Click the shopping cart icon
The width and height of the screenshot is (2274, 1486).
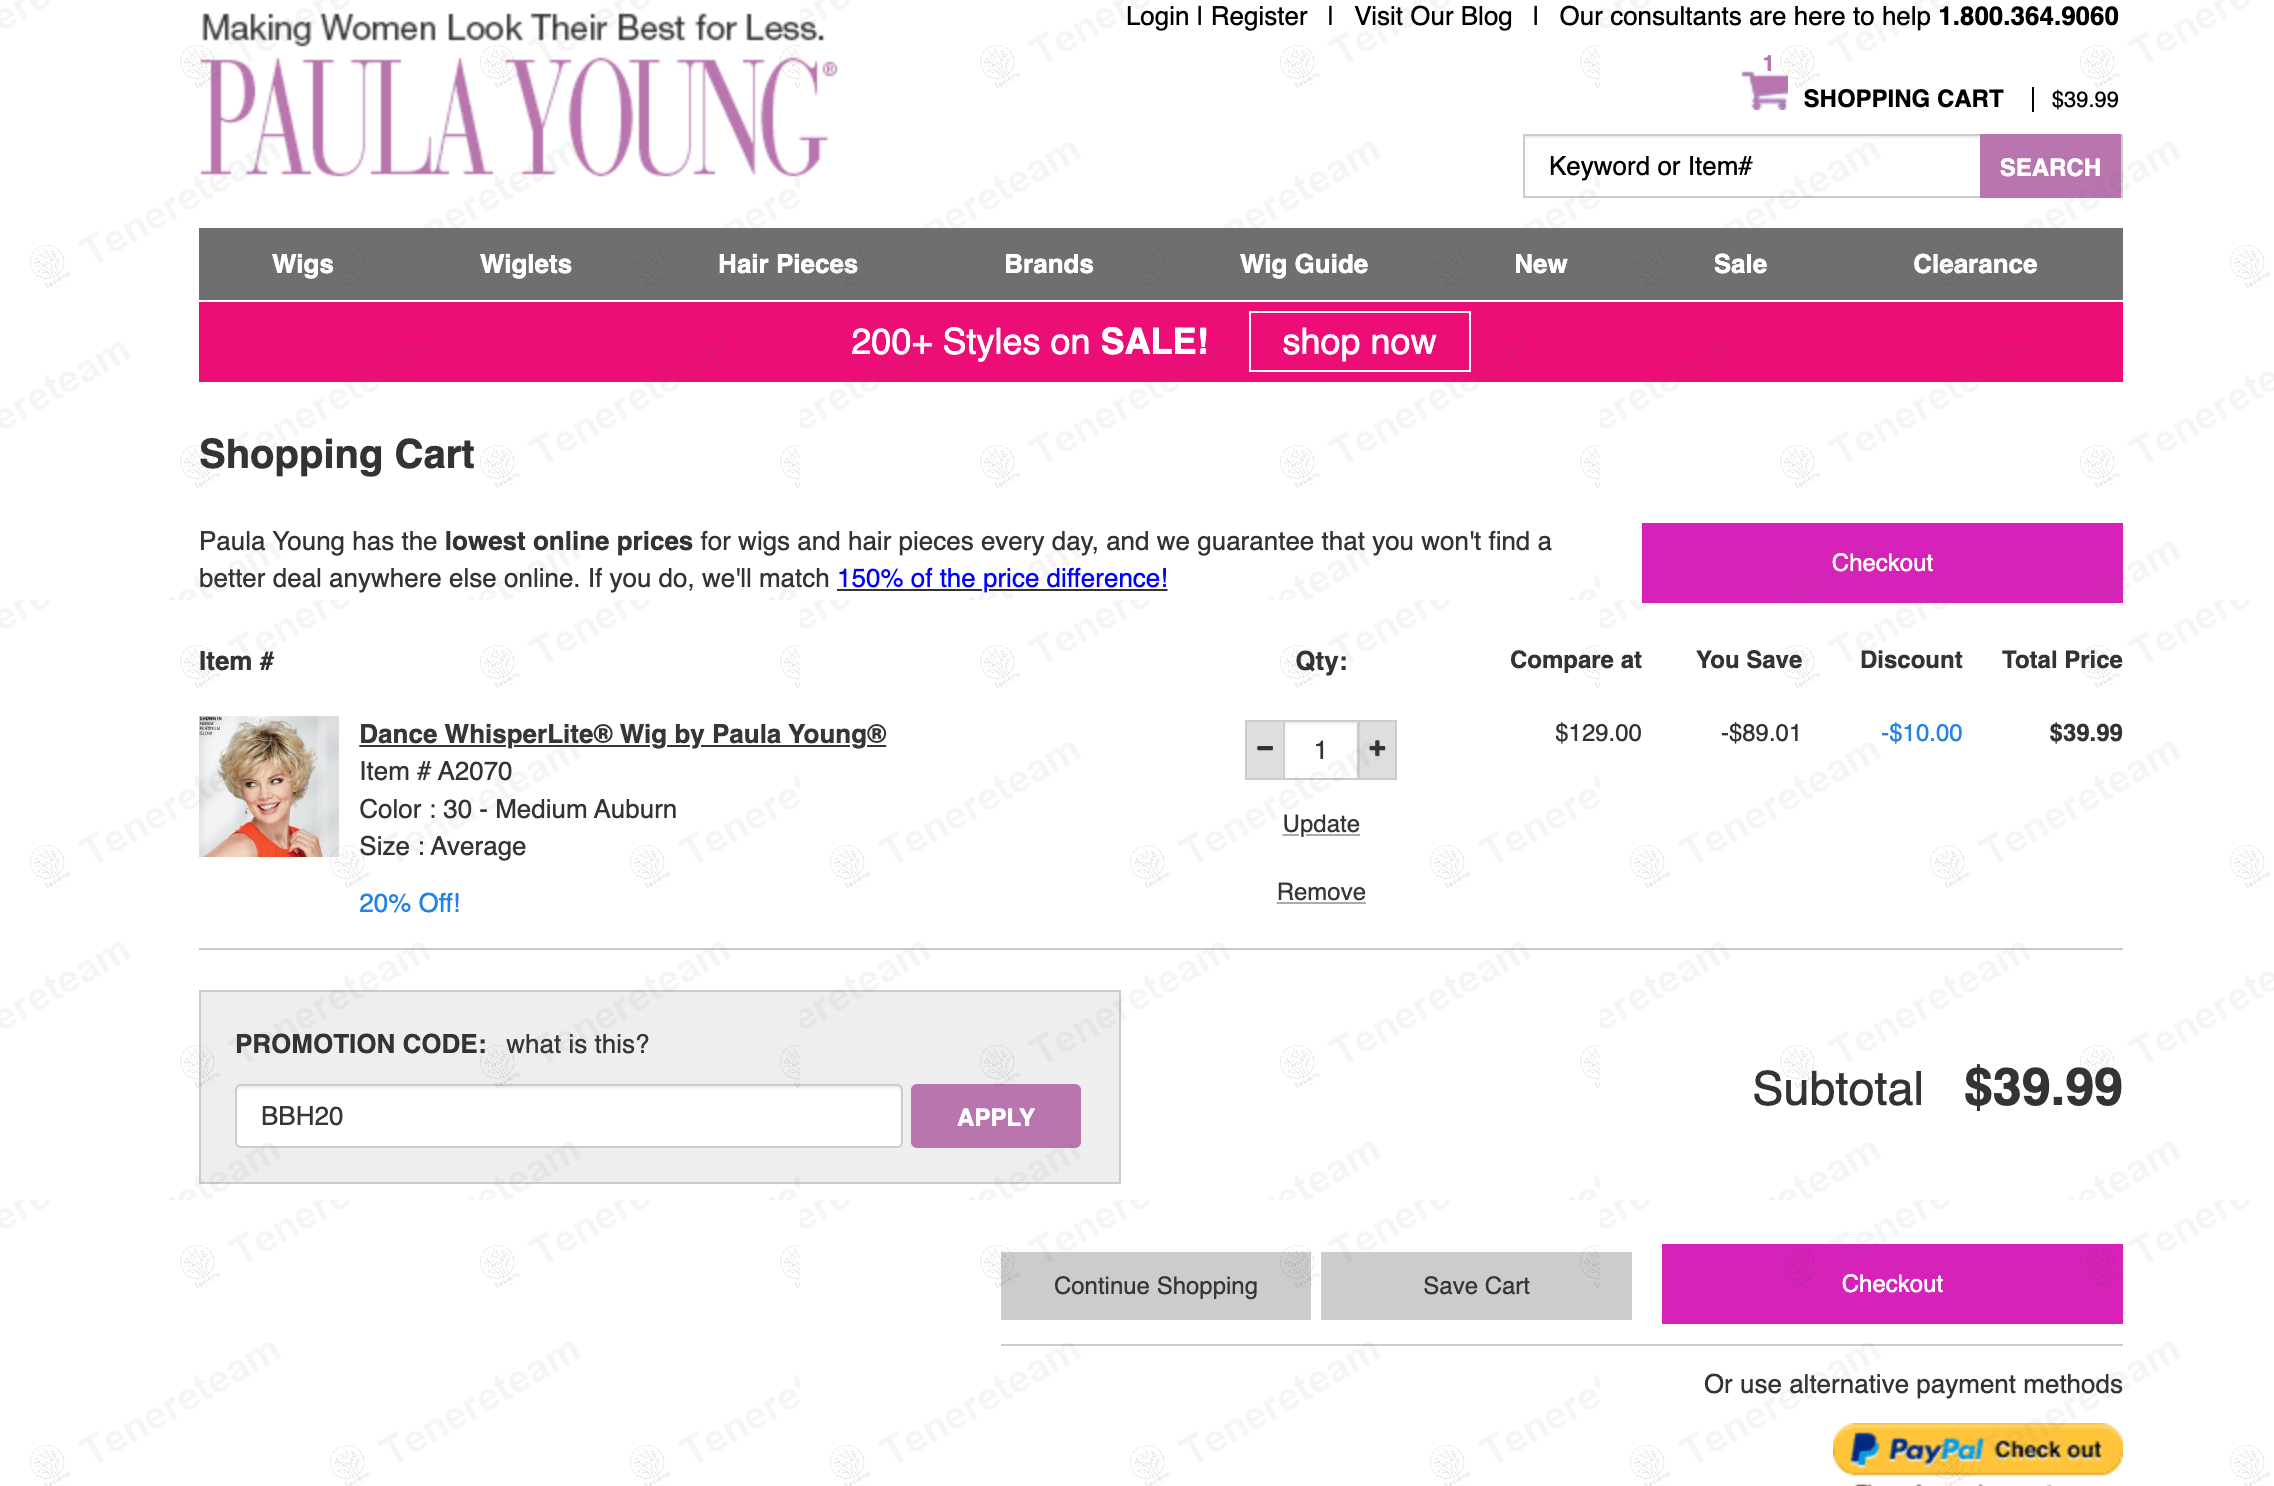click(1765, 90)
